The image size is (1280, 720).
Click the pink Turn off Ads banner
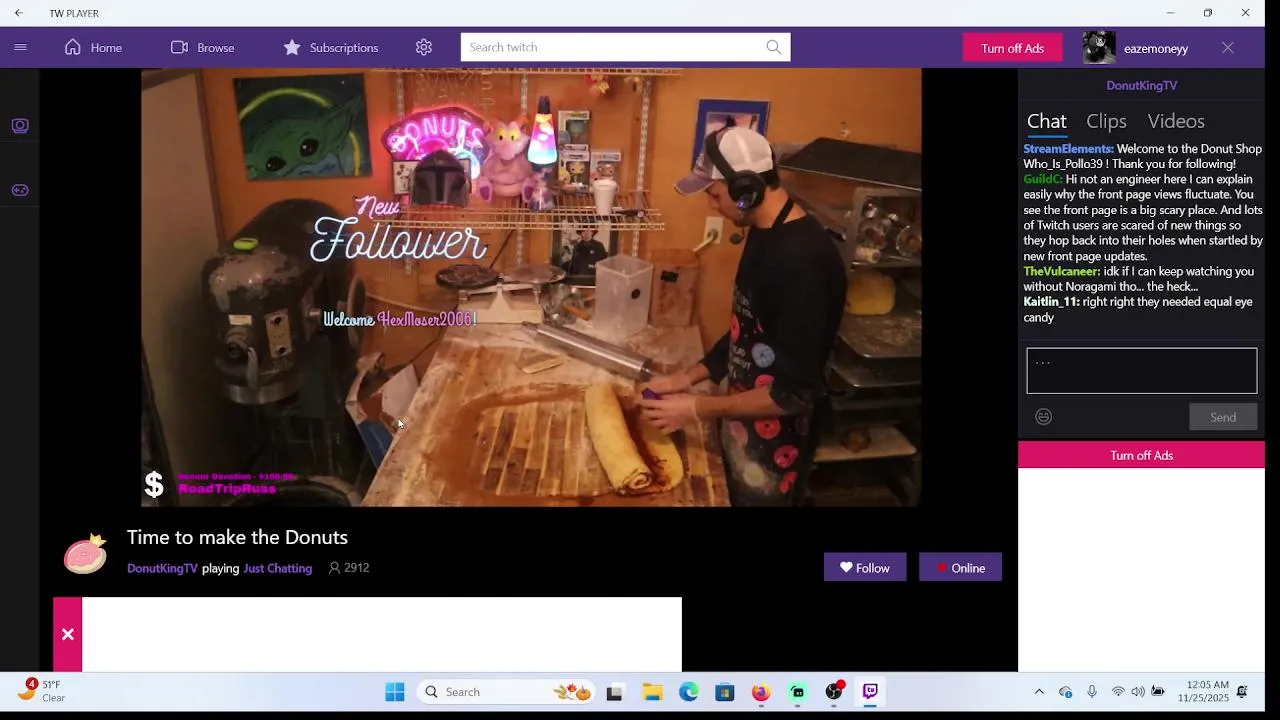click(1141, 455)
